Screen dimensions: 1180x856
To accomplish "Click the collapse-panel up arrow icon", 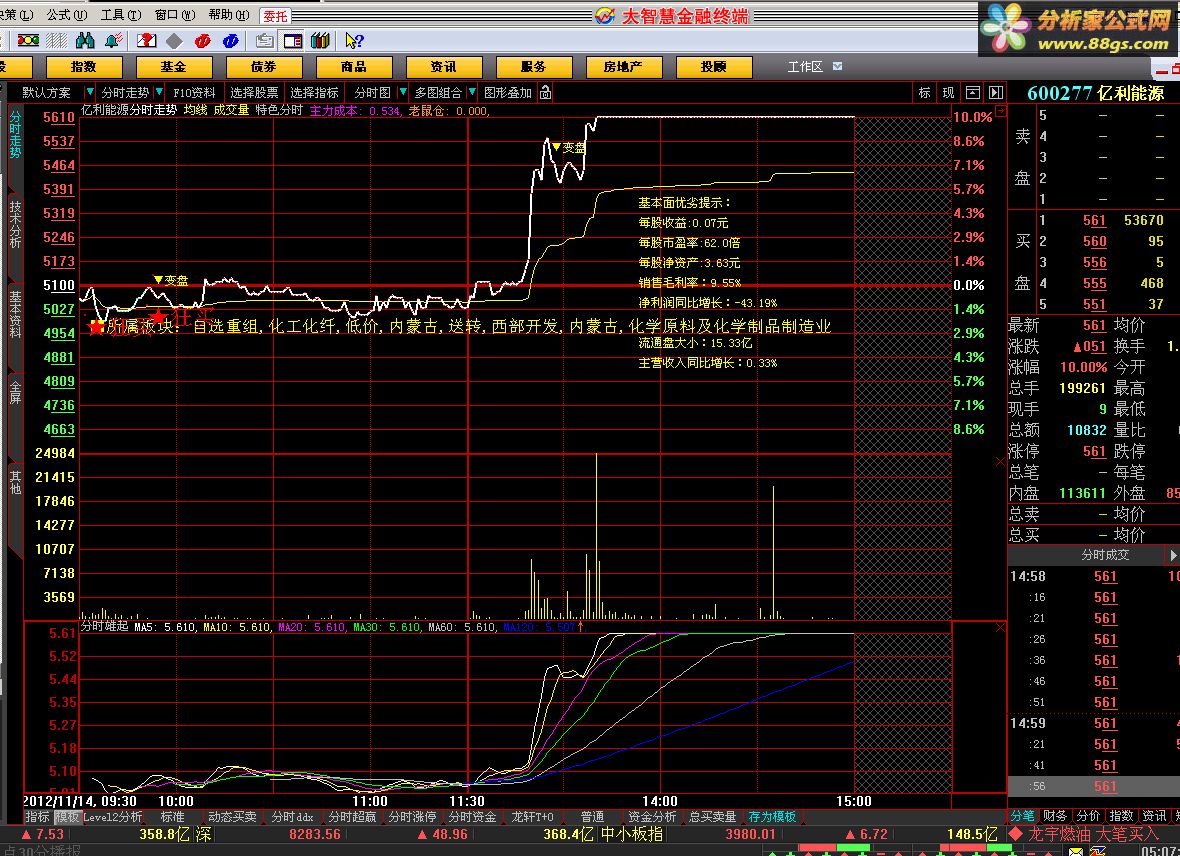I will pos(972,93).
